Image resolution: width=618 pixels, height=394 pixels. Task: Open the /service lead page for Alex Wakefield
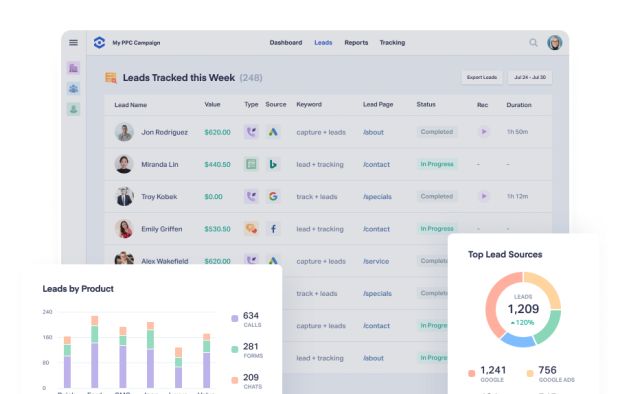(376, 261)
